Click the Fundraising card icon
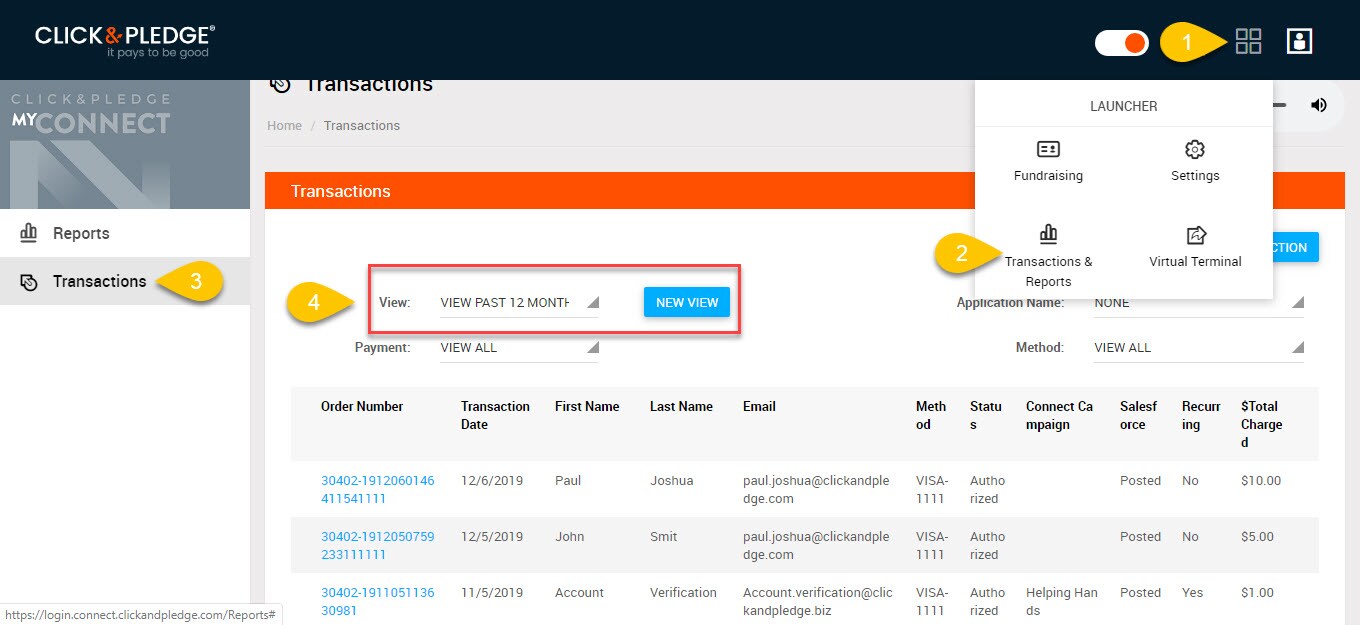1360x625 pixels. pos(1048,149)
